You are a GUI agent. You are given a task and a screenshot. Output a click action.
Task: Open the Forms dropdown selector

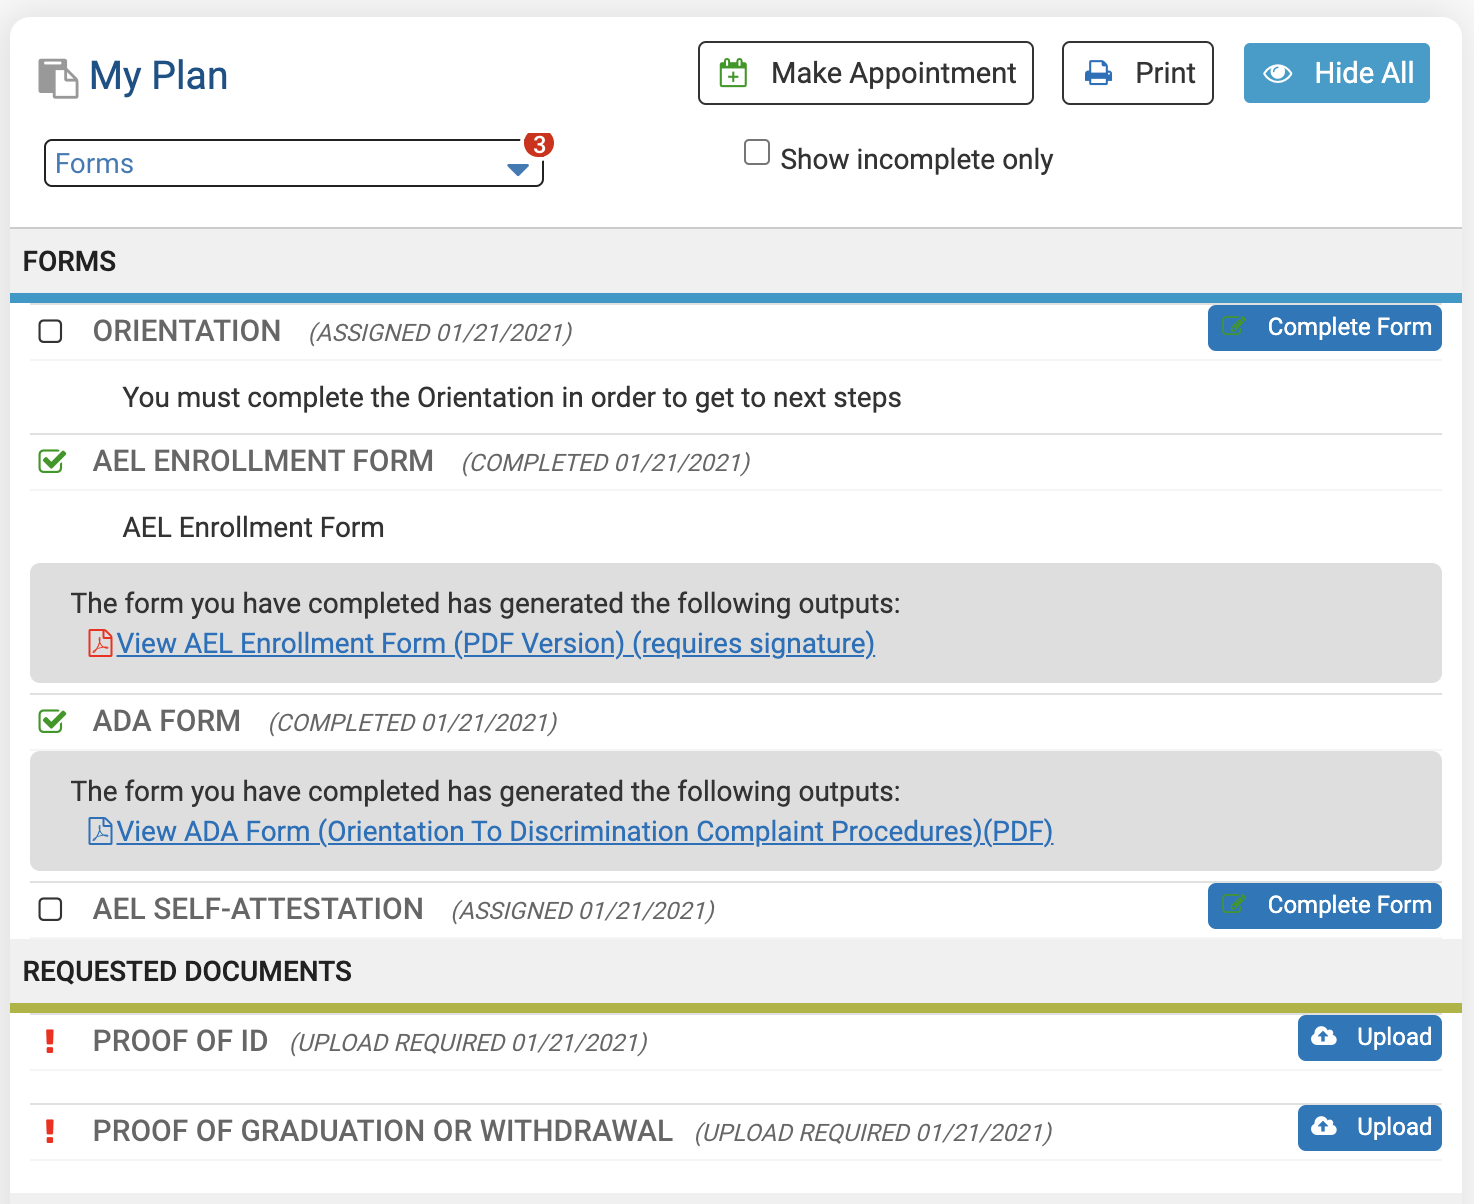[294, 163]
